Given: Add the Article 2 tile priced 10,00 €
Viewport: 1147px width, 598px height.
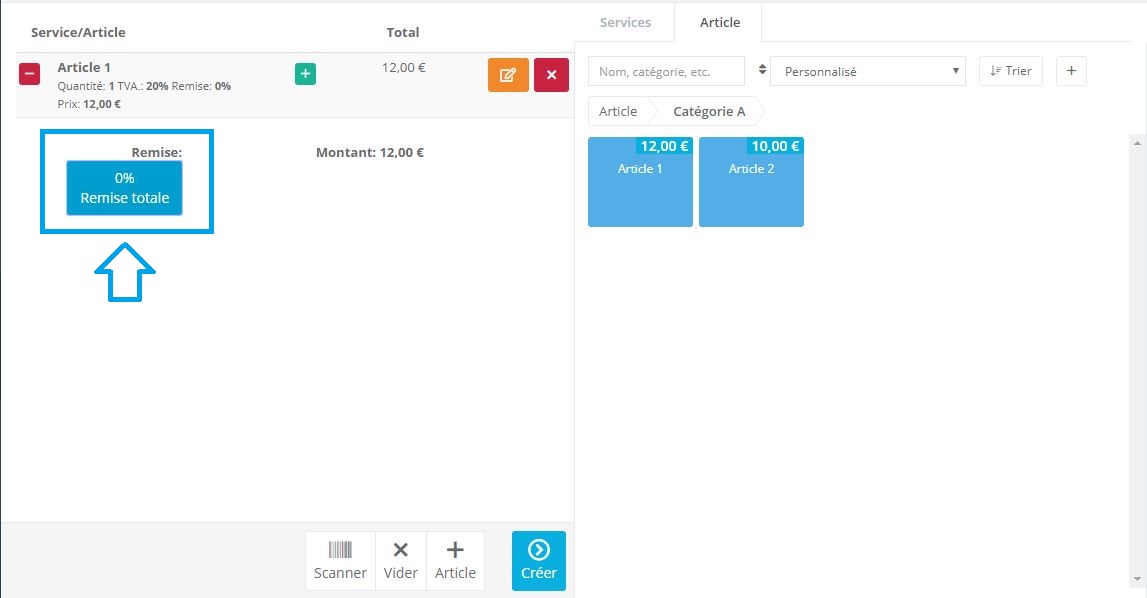Looking at the screenshot, I should click(x=751, y=182).
